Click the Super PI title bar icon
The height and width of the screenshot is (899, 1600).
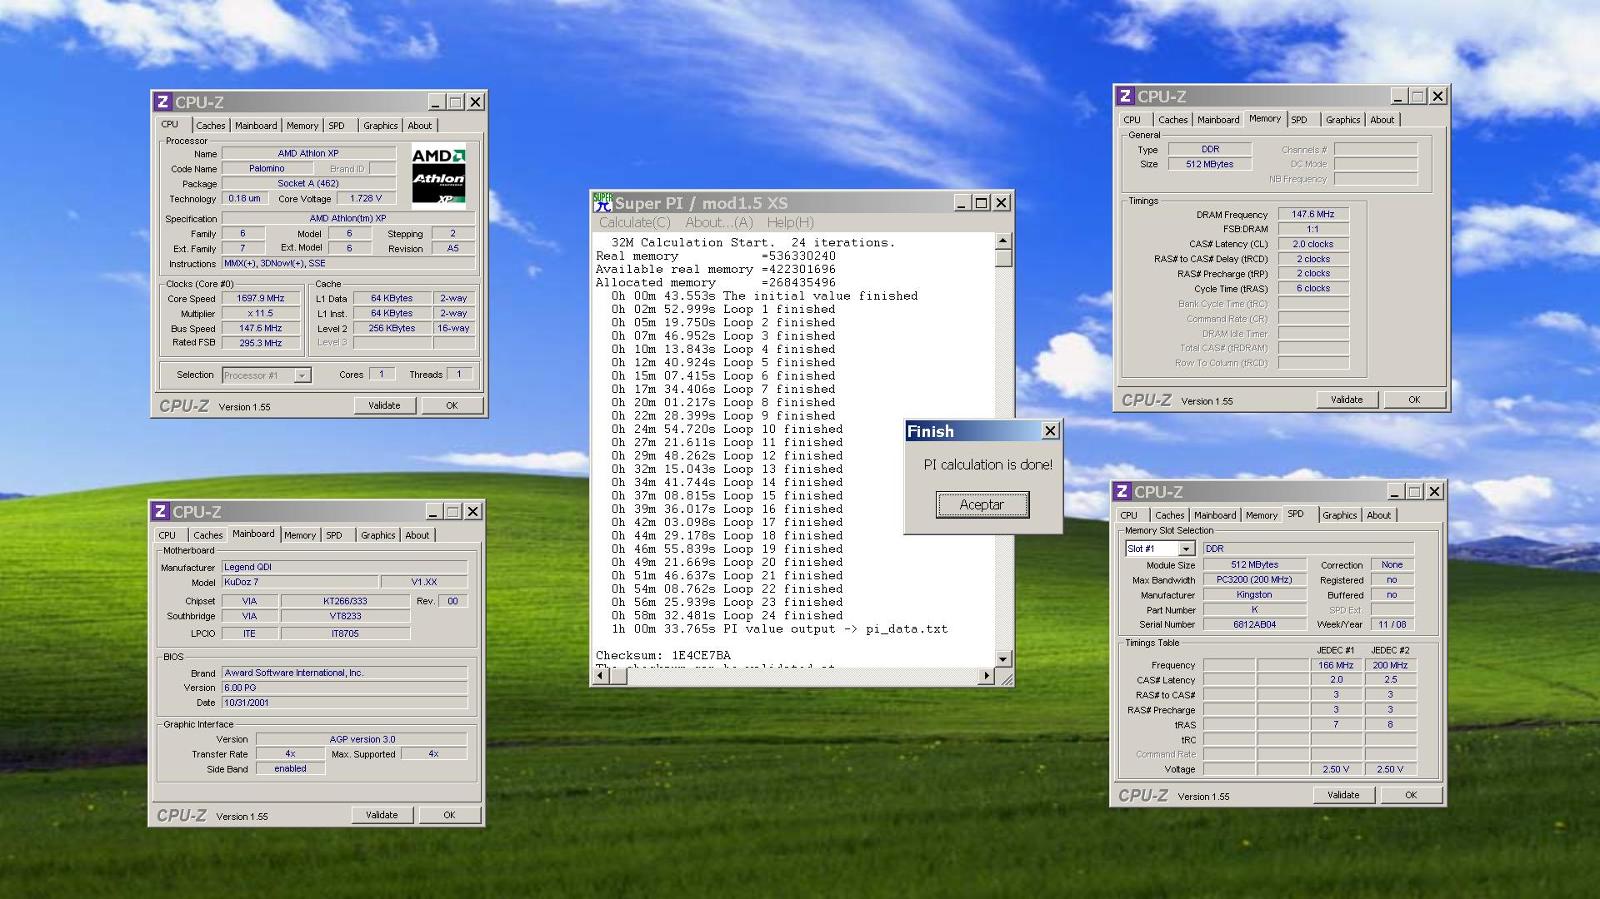602,202
